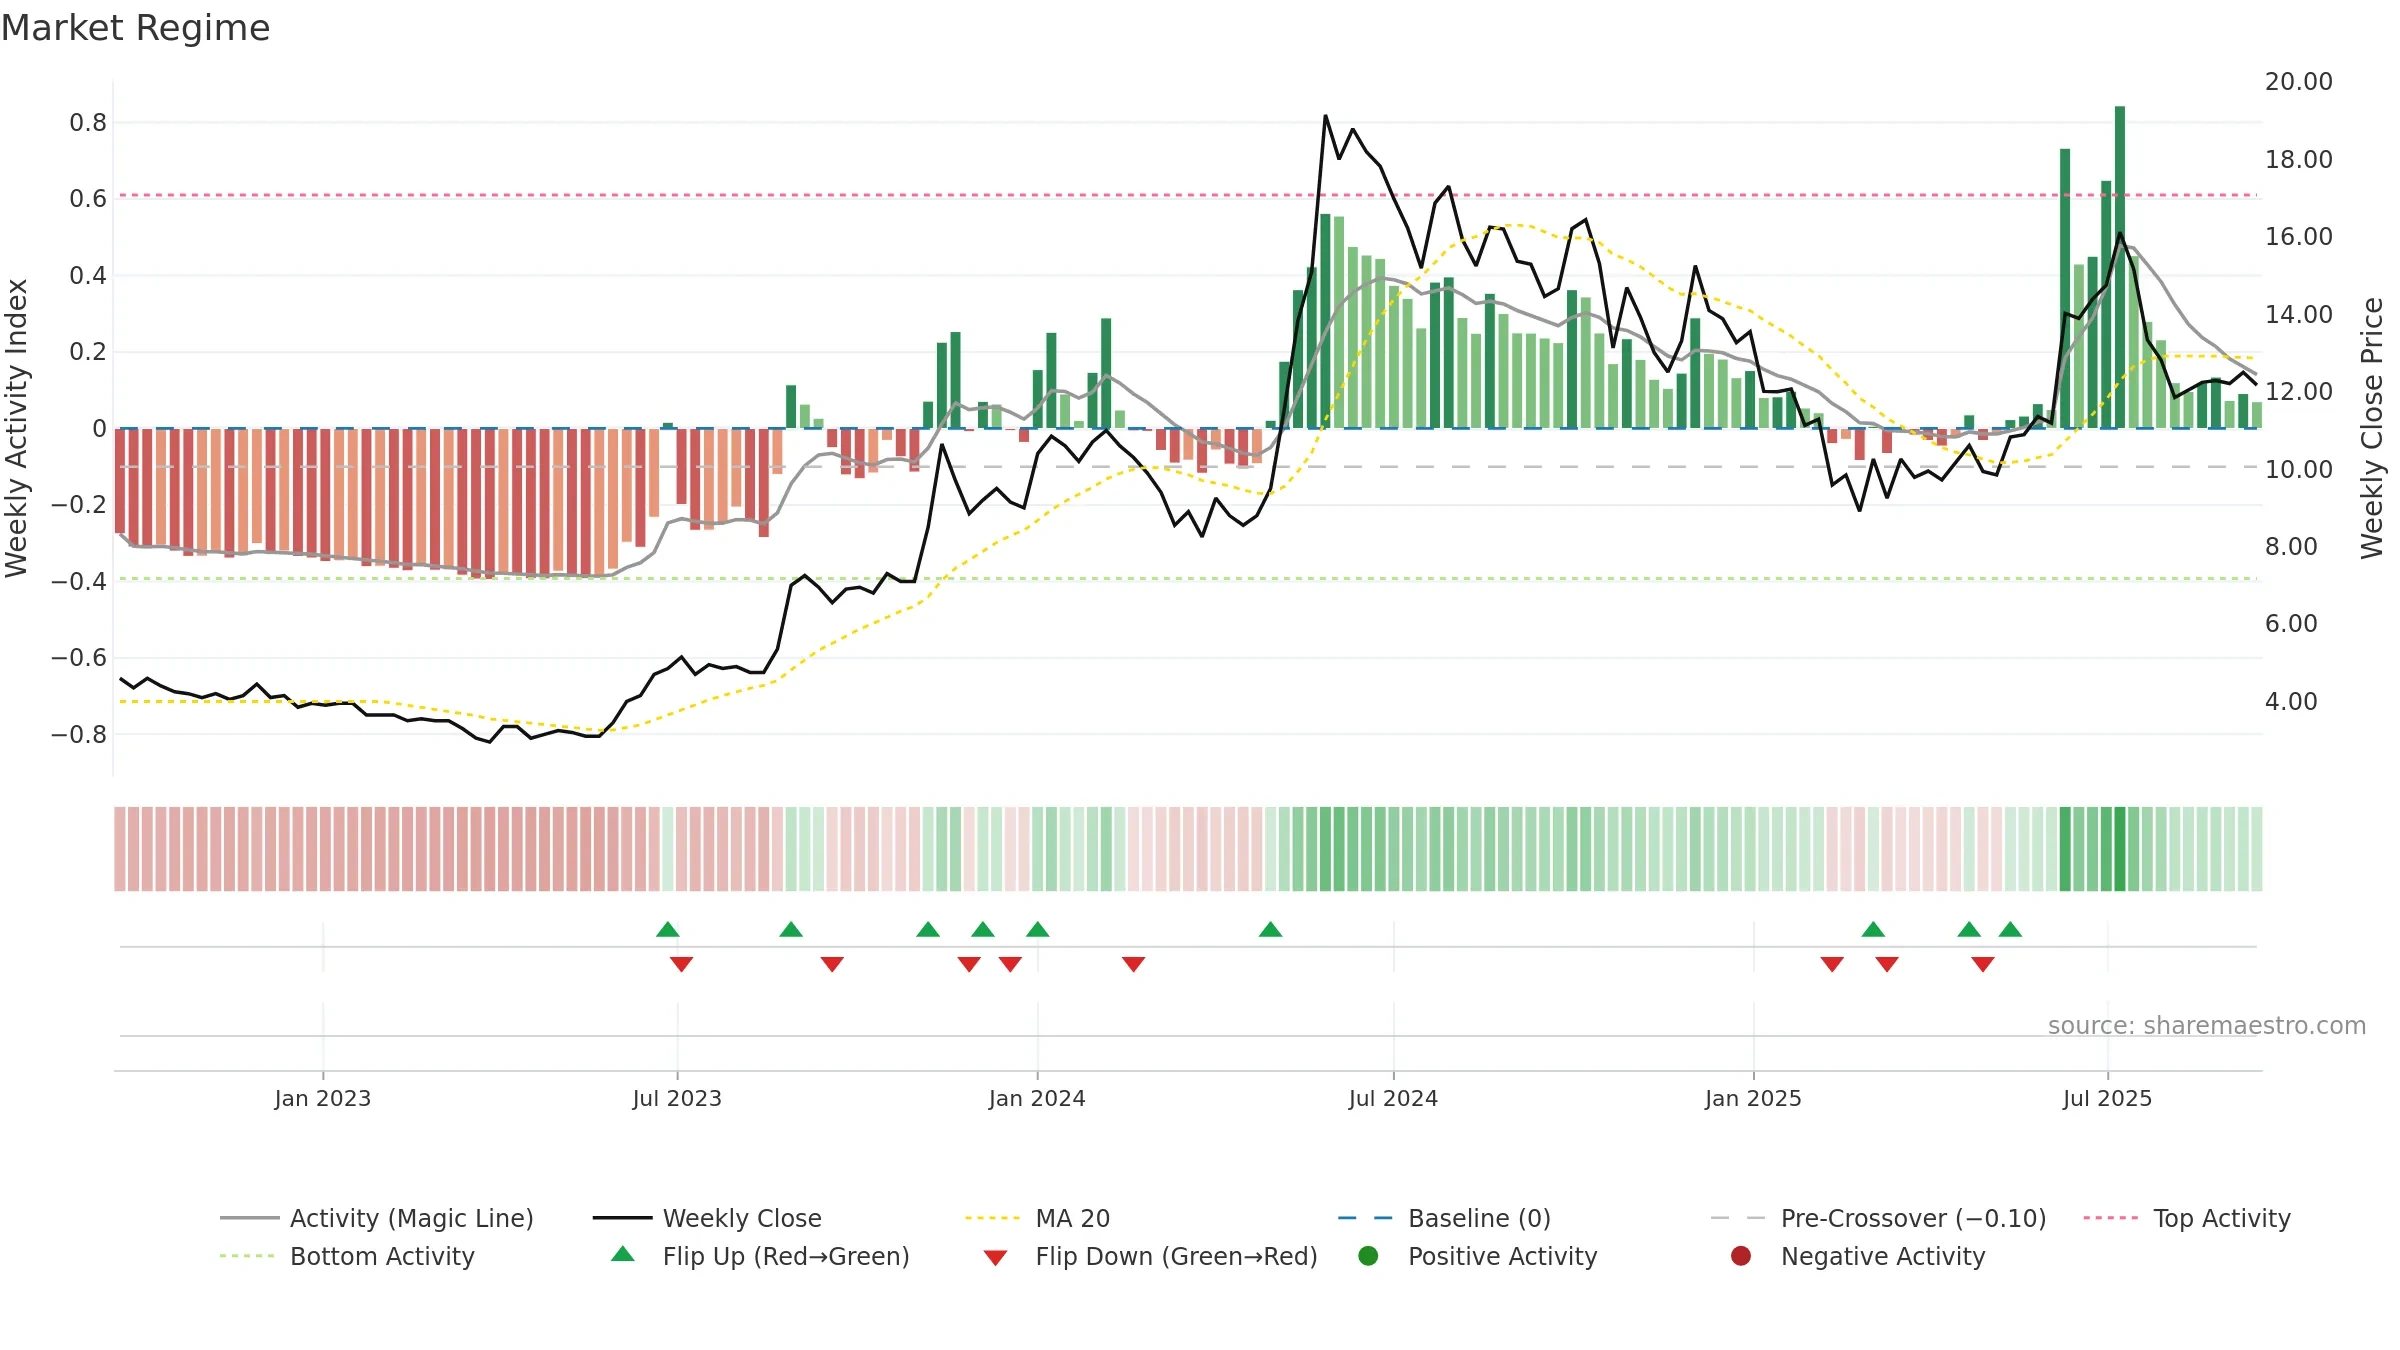Click the 10.00 price axis label
The height and width of the screenshot is (1350, 2400).
point(2298,469)
